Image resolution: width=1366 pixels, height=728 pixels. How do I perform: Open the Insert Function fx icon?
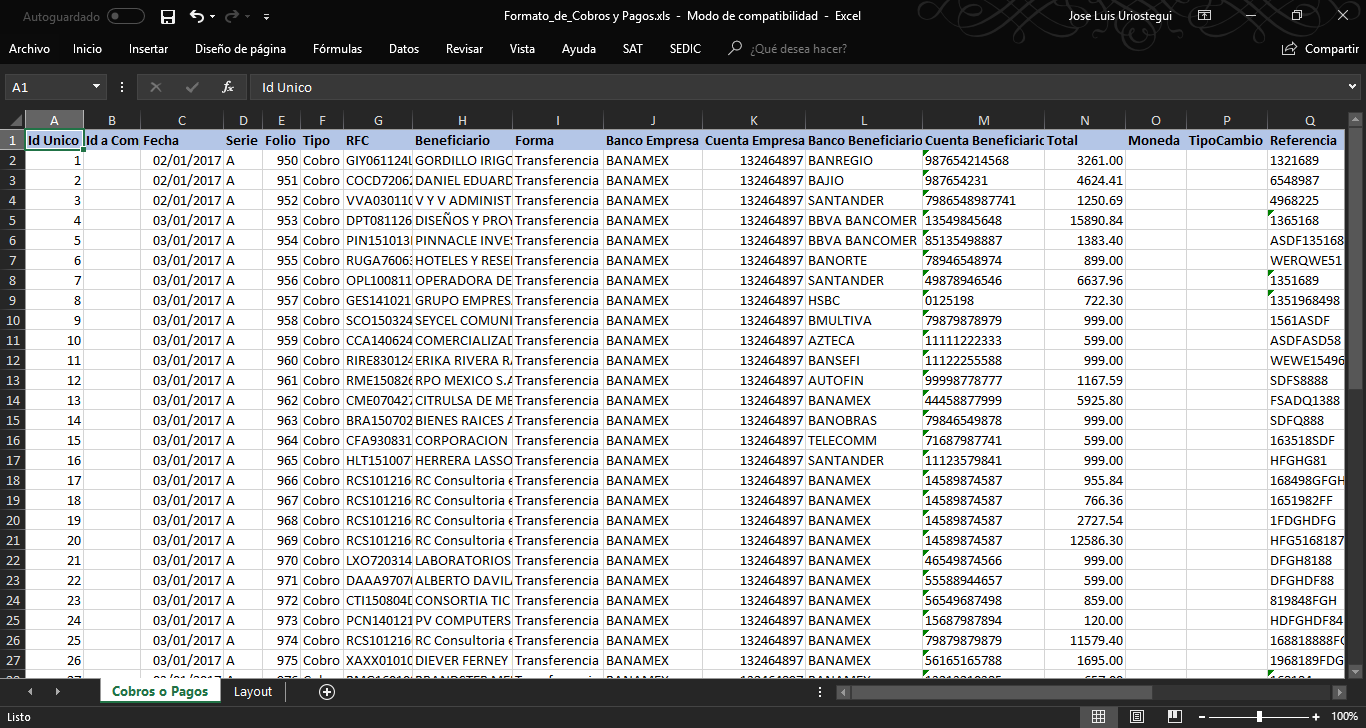[x=228, y=87]
